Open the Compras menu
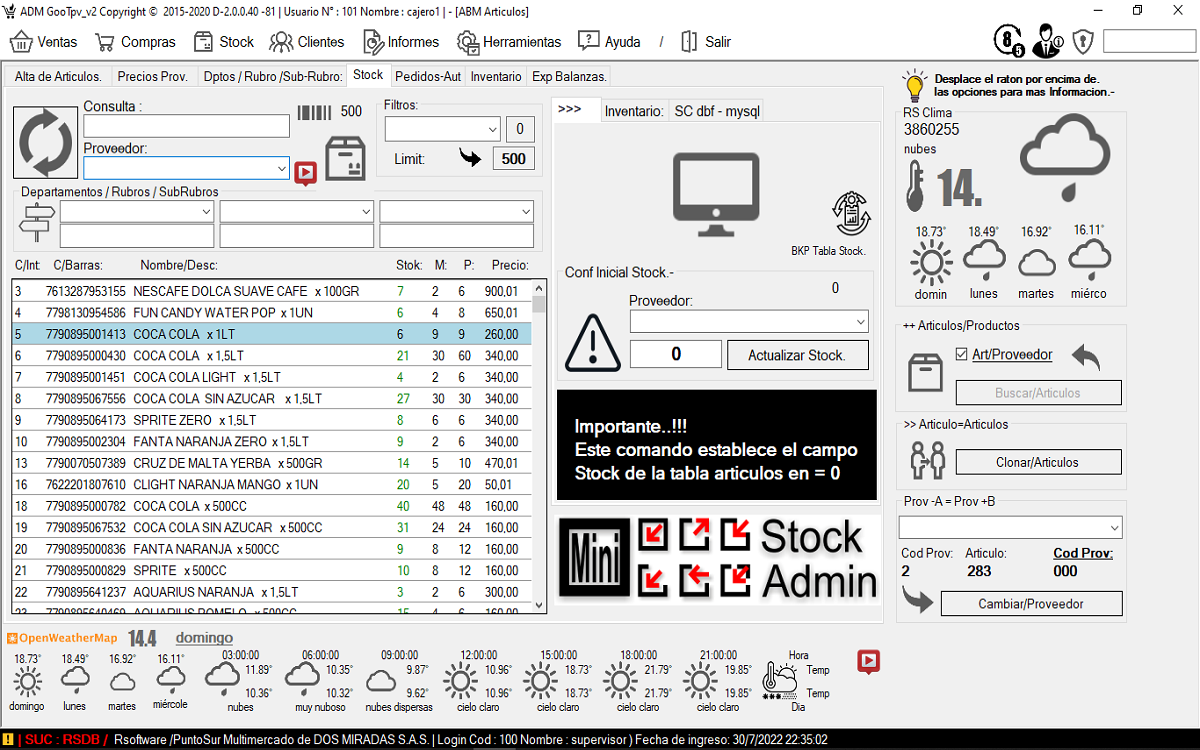 click(x=135, y=42)
